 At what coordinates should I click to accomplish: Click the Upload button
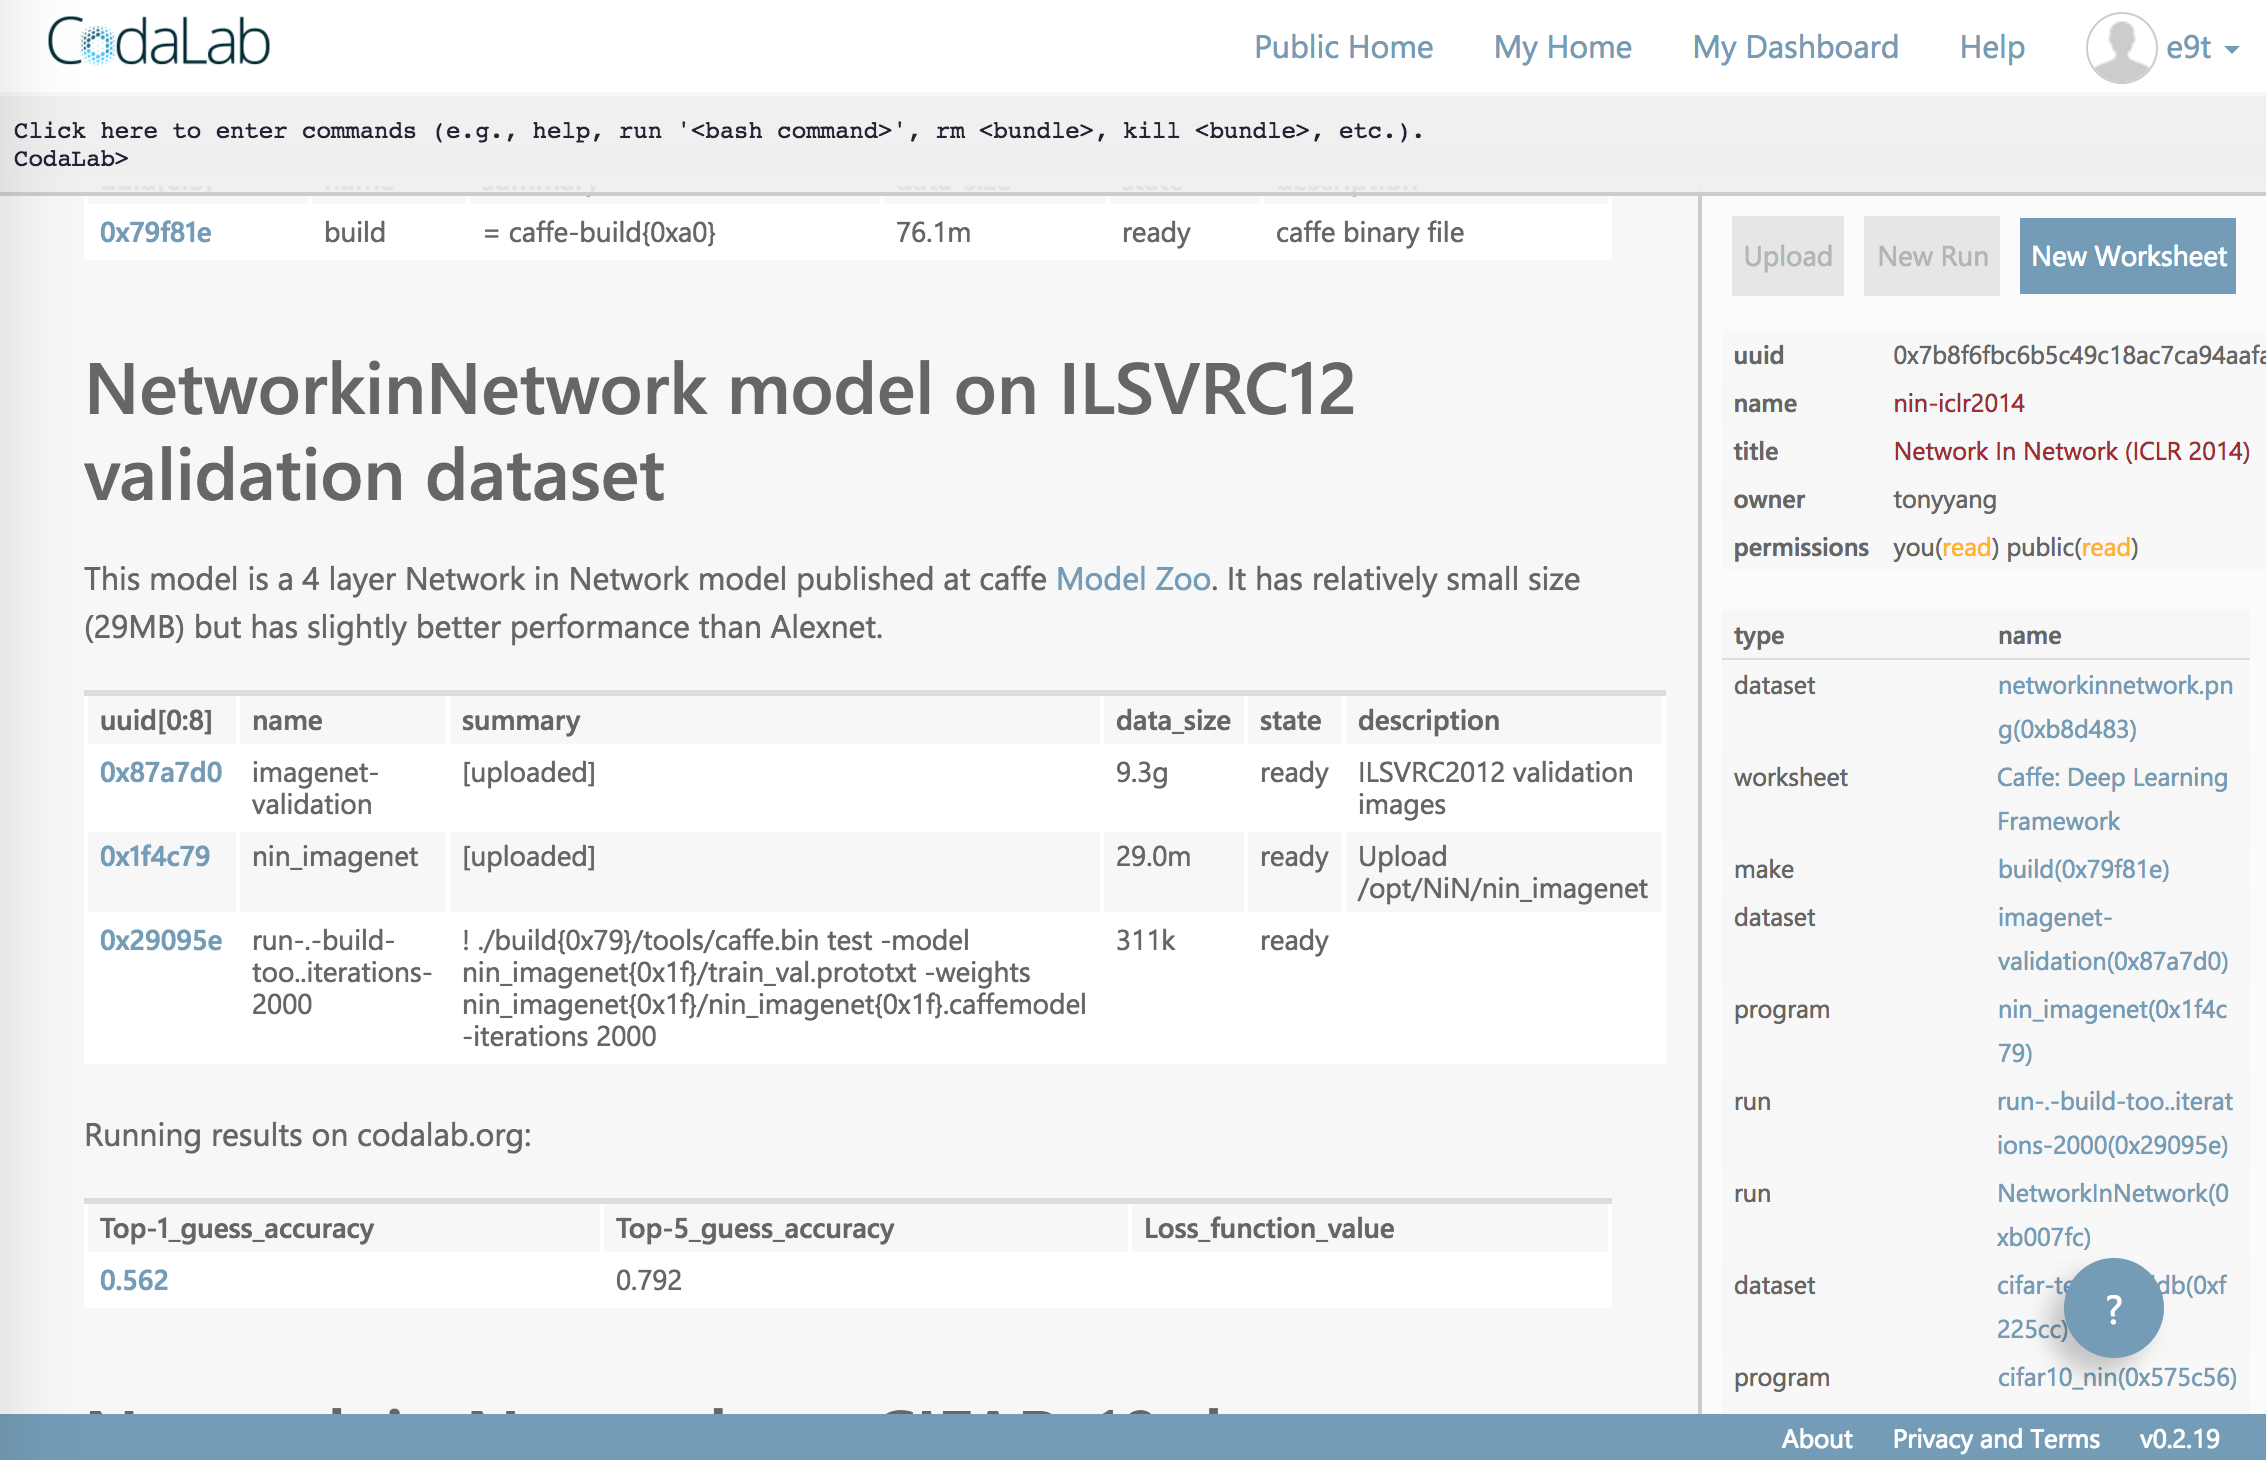pos(1788,256)
